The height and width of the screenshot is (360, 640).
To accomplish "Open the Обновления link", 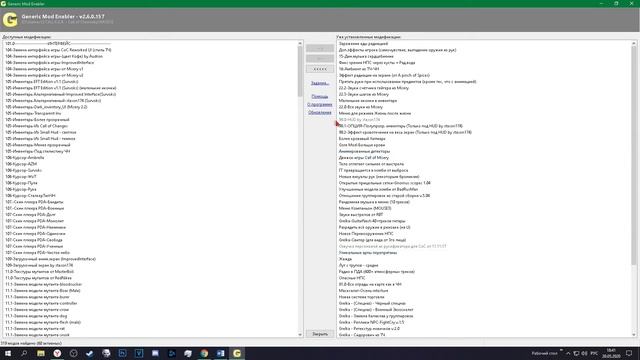I will (320, 112).
